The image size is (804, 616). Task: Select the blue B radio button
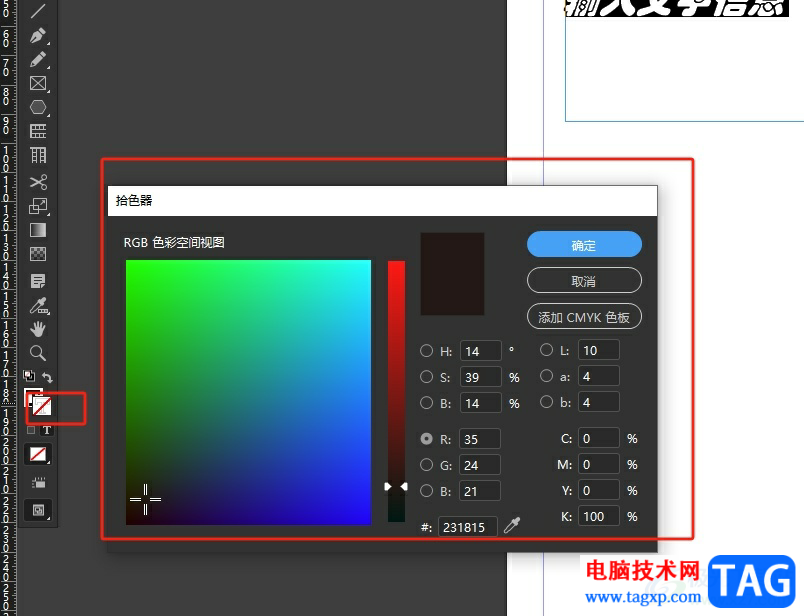[426, 491]
